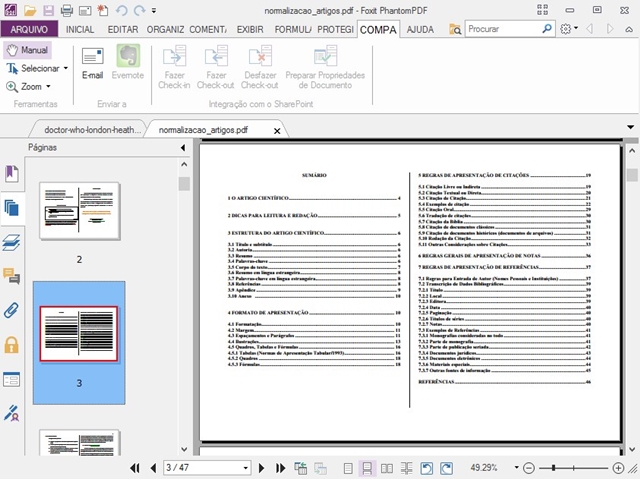Select the partially visible page 4 thumbnail
Screen dimensions: 640x479
pos(80,442)
